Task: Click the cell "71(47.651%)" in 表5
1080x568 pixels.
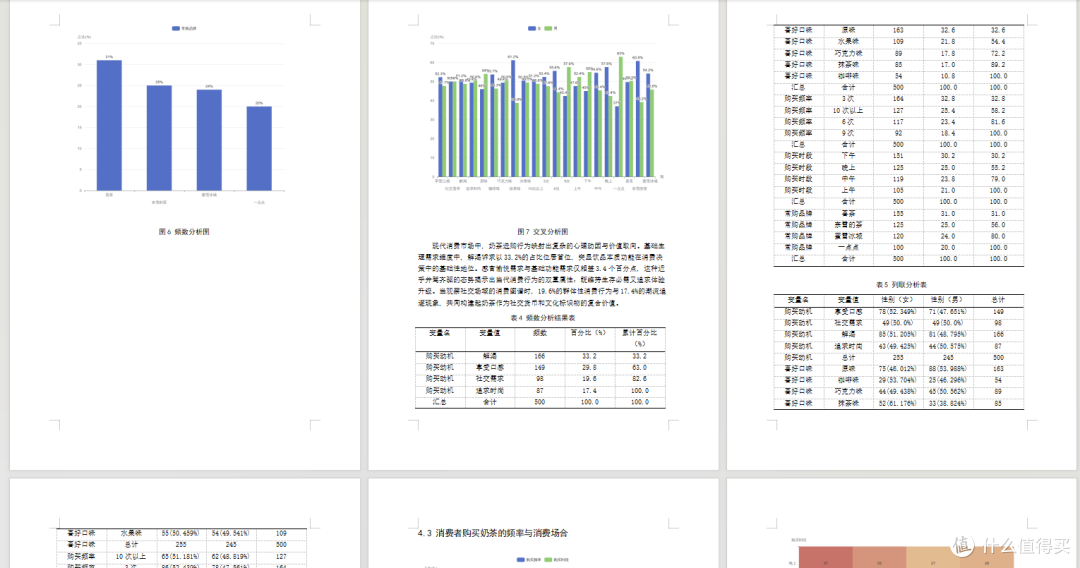Action: (x=947, y=312)
